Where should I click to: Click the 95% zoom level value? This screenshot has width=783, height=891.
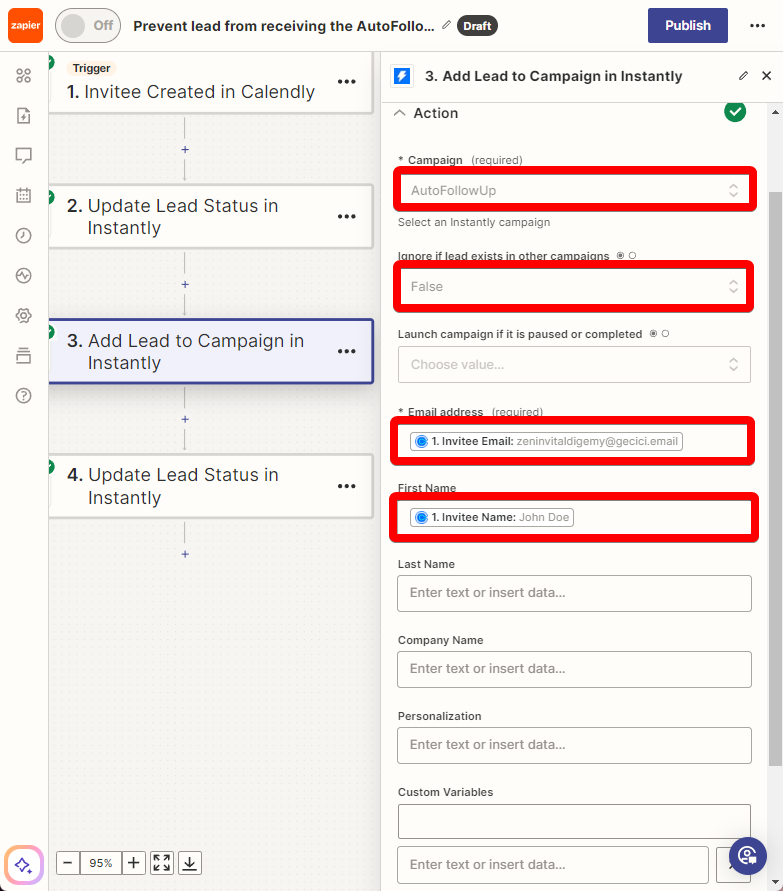101,863
